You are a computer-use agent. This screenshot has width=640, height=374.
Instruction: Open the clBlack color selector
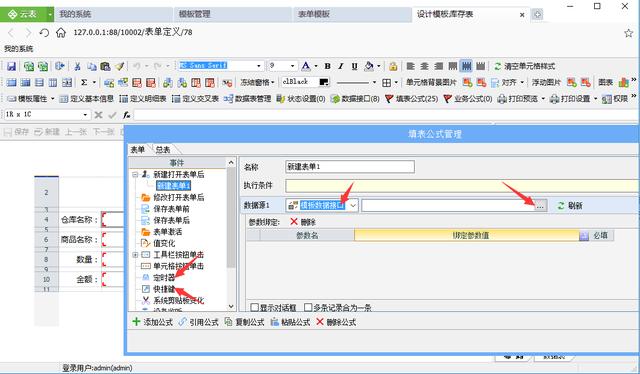point(306,82)
